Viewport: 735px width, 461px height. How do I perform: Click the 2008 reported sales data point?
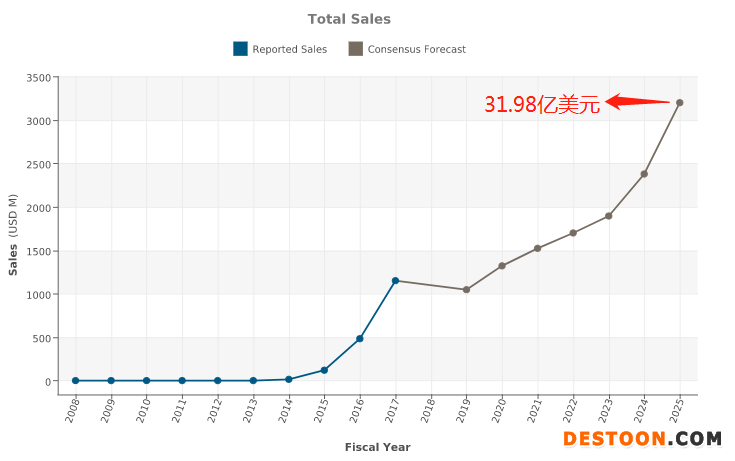[x=76, y=381]
